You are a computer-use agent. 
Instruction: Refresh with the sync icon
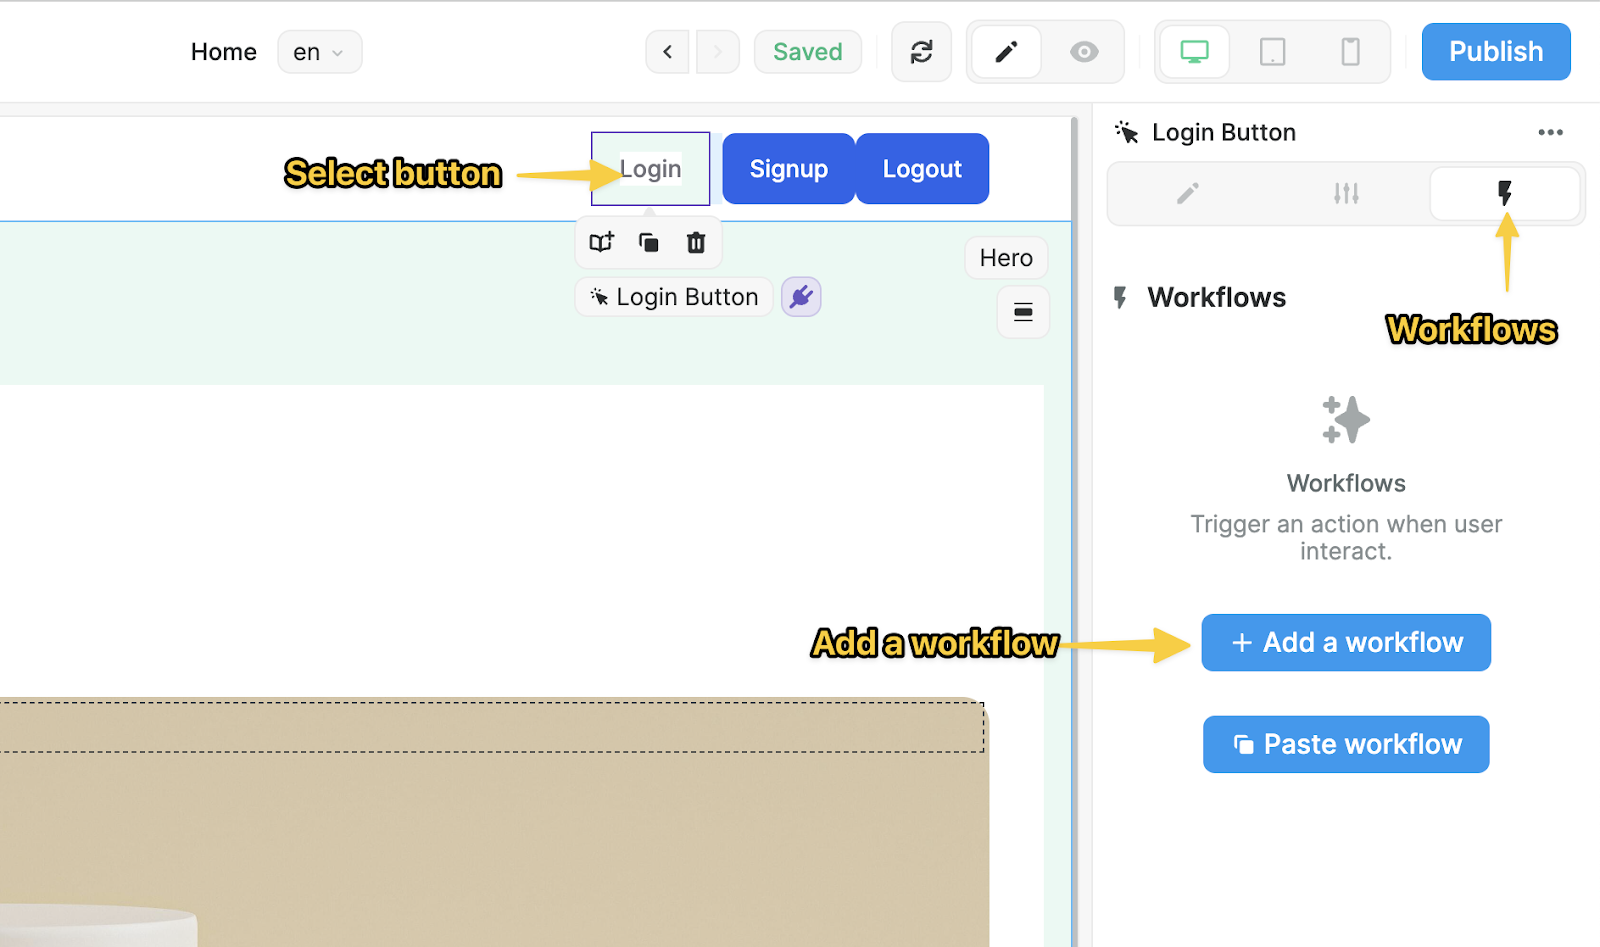point(920,51)
